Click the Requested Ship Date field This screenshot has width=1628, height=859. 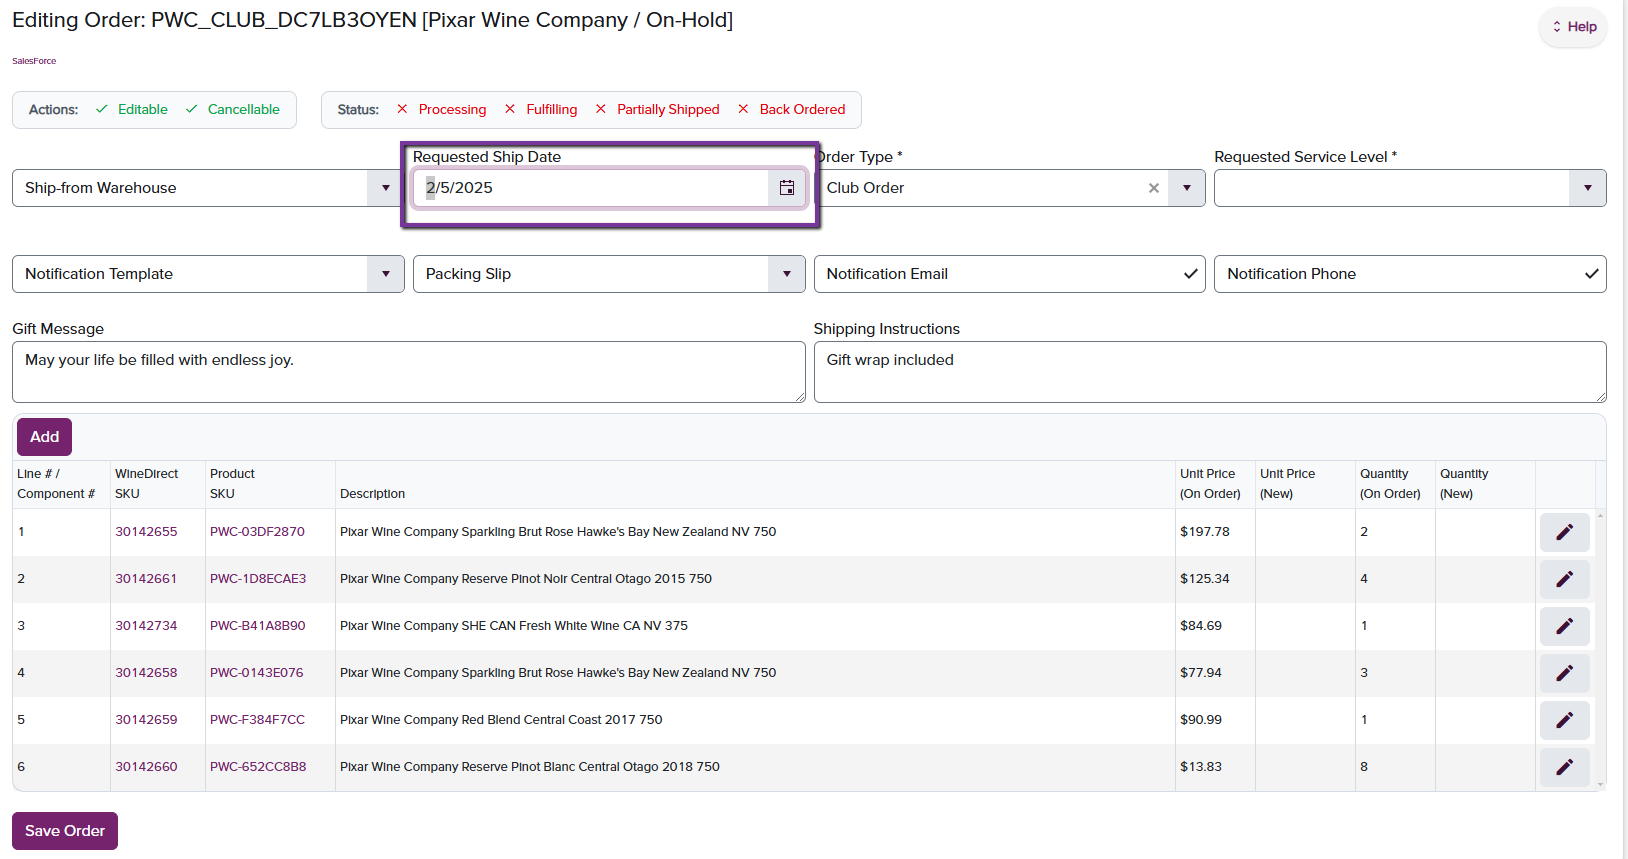tap(590, 188)
